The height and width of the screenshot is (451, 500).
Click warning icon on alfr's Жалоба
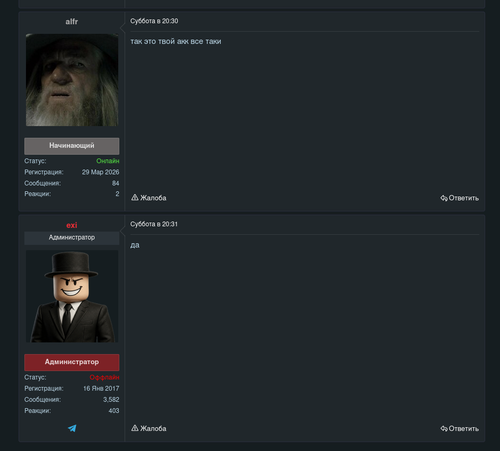[135, 197]
